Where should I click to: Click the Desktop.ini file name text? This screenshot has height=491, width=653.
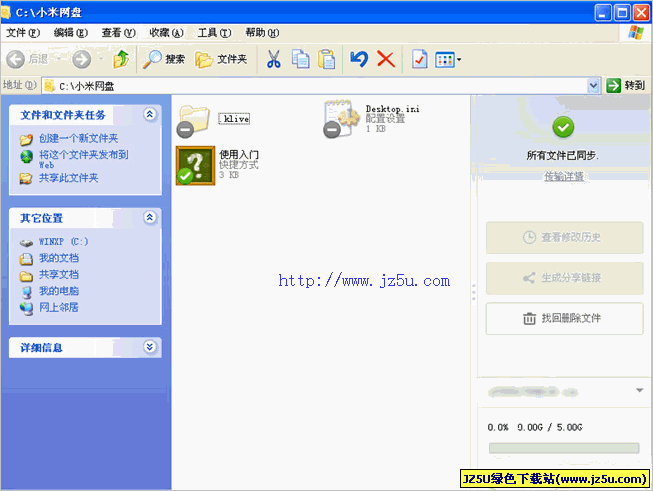pyautogui.click(x=392, y=109)
